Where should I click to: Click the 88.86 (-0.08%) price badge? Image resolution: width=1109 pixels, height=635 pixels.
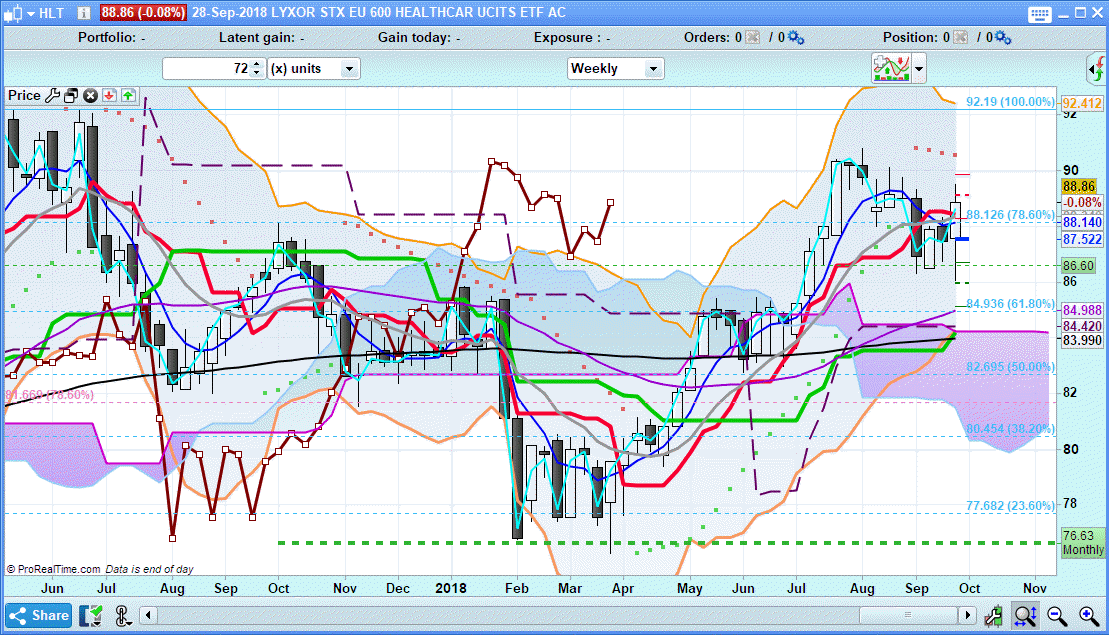142,13
